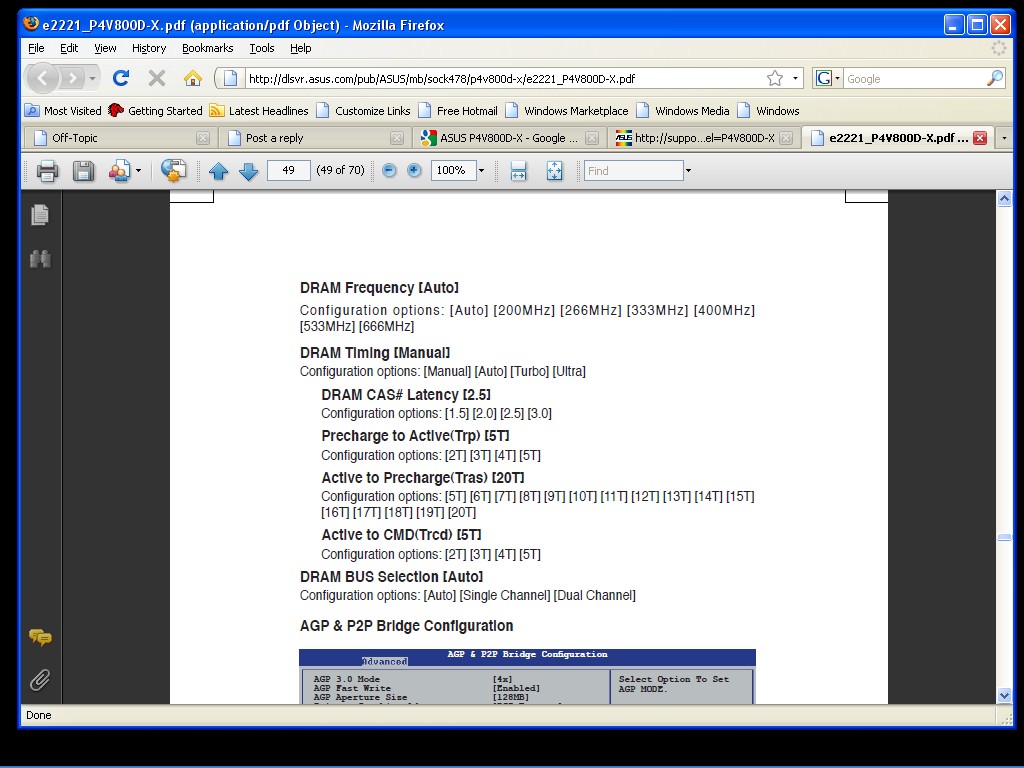The height and width of the screenshot is (768, 1024).
Task: Click the zoom 100% field
Action: pos(453,170)
